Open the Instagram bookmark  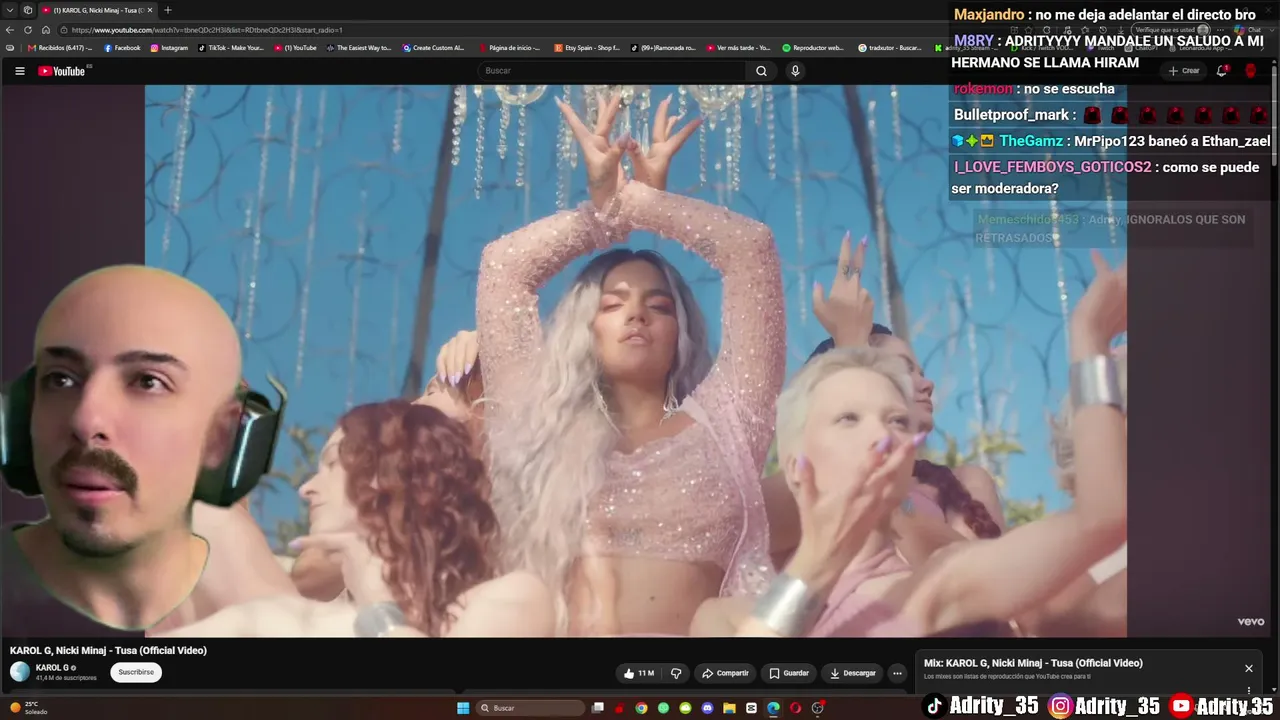[x=169, y=48]
